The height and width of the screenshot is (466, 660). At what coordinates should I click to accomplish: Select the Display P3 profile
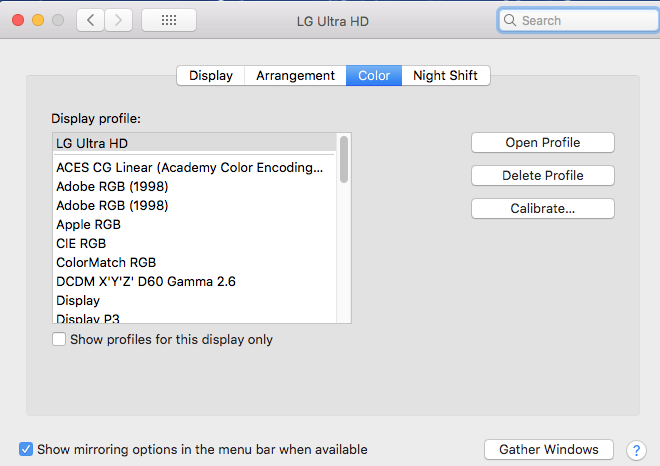(195, 318)
